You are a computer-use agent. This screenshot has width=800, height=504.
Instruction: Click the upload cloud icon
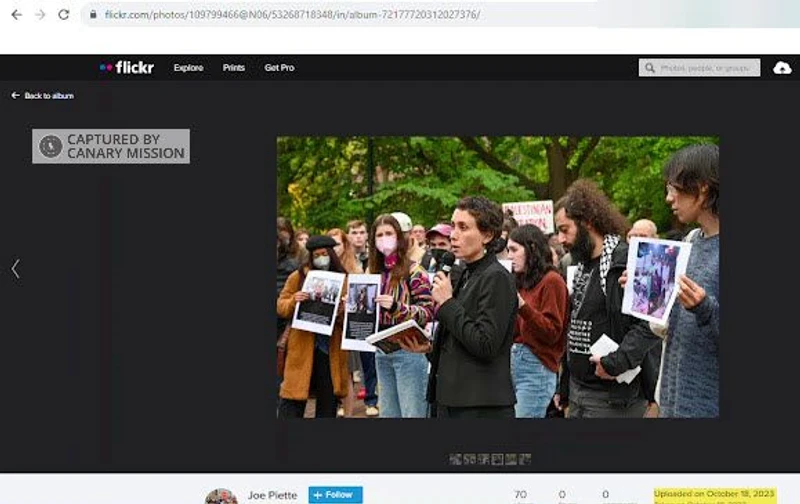pos(782,68)
